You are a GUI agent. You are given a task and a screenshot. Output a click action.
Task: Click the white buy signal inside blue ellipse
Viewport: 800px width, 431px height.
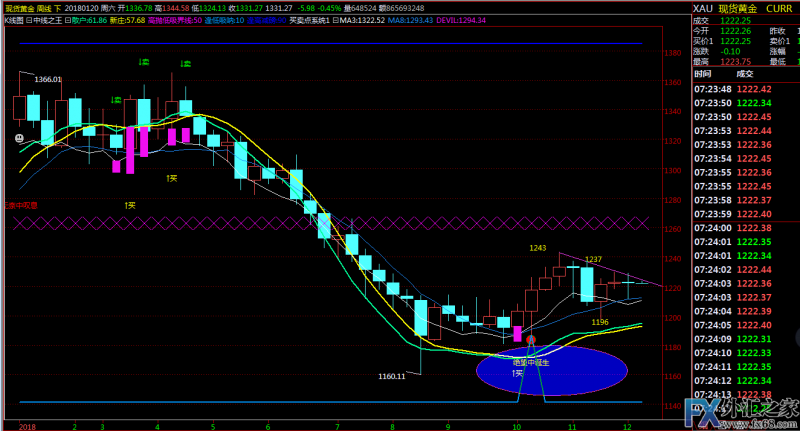pyautogui.click(x=518, y=373)
